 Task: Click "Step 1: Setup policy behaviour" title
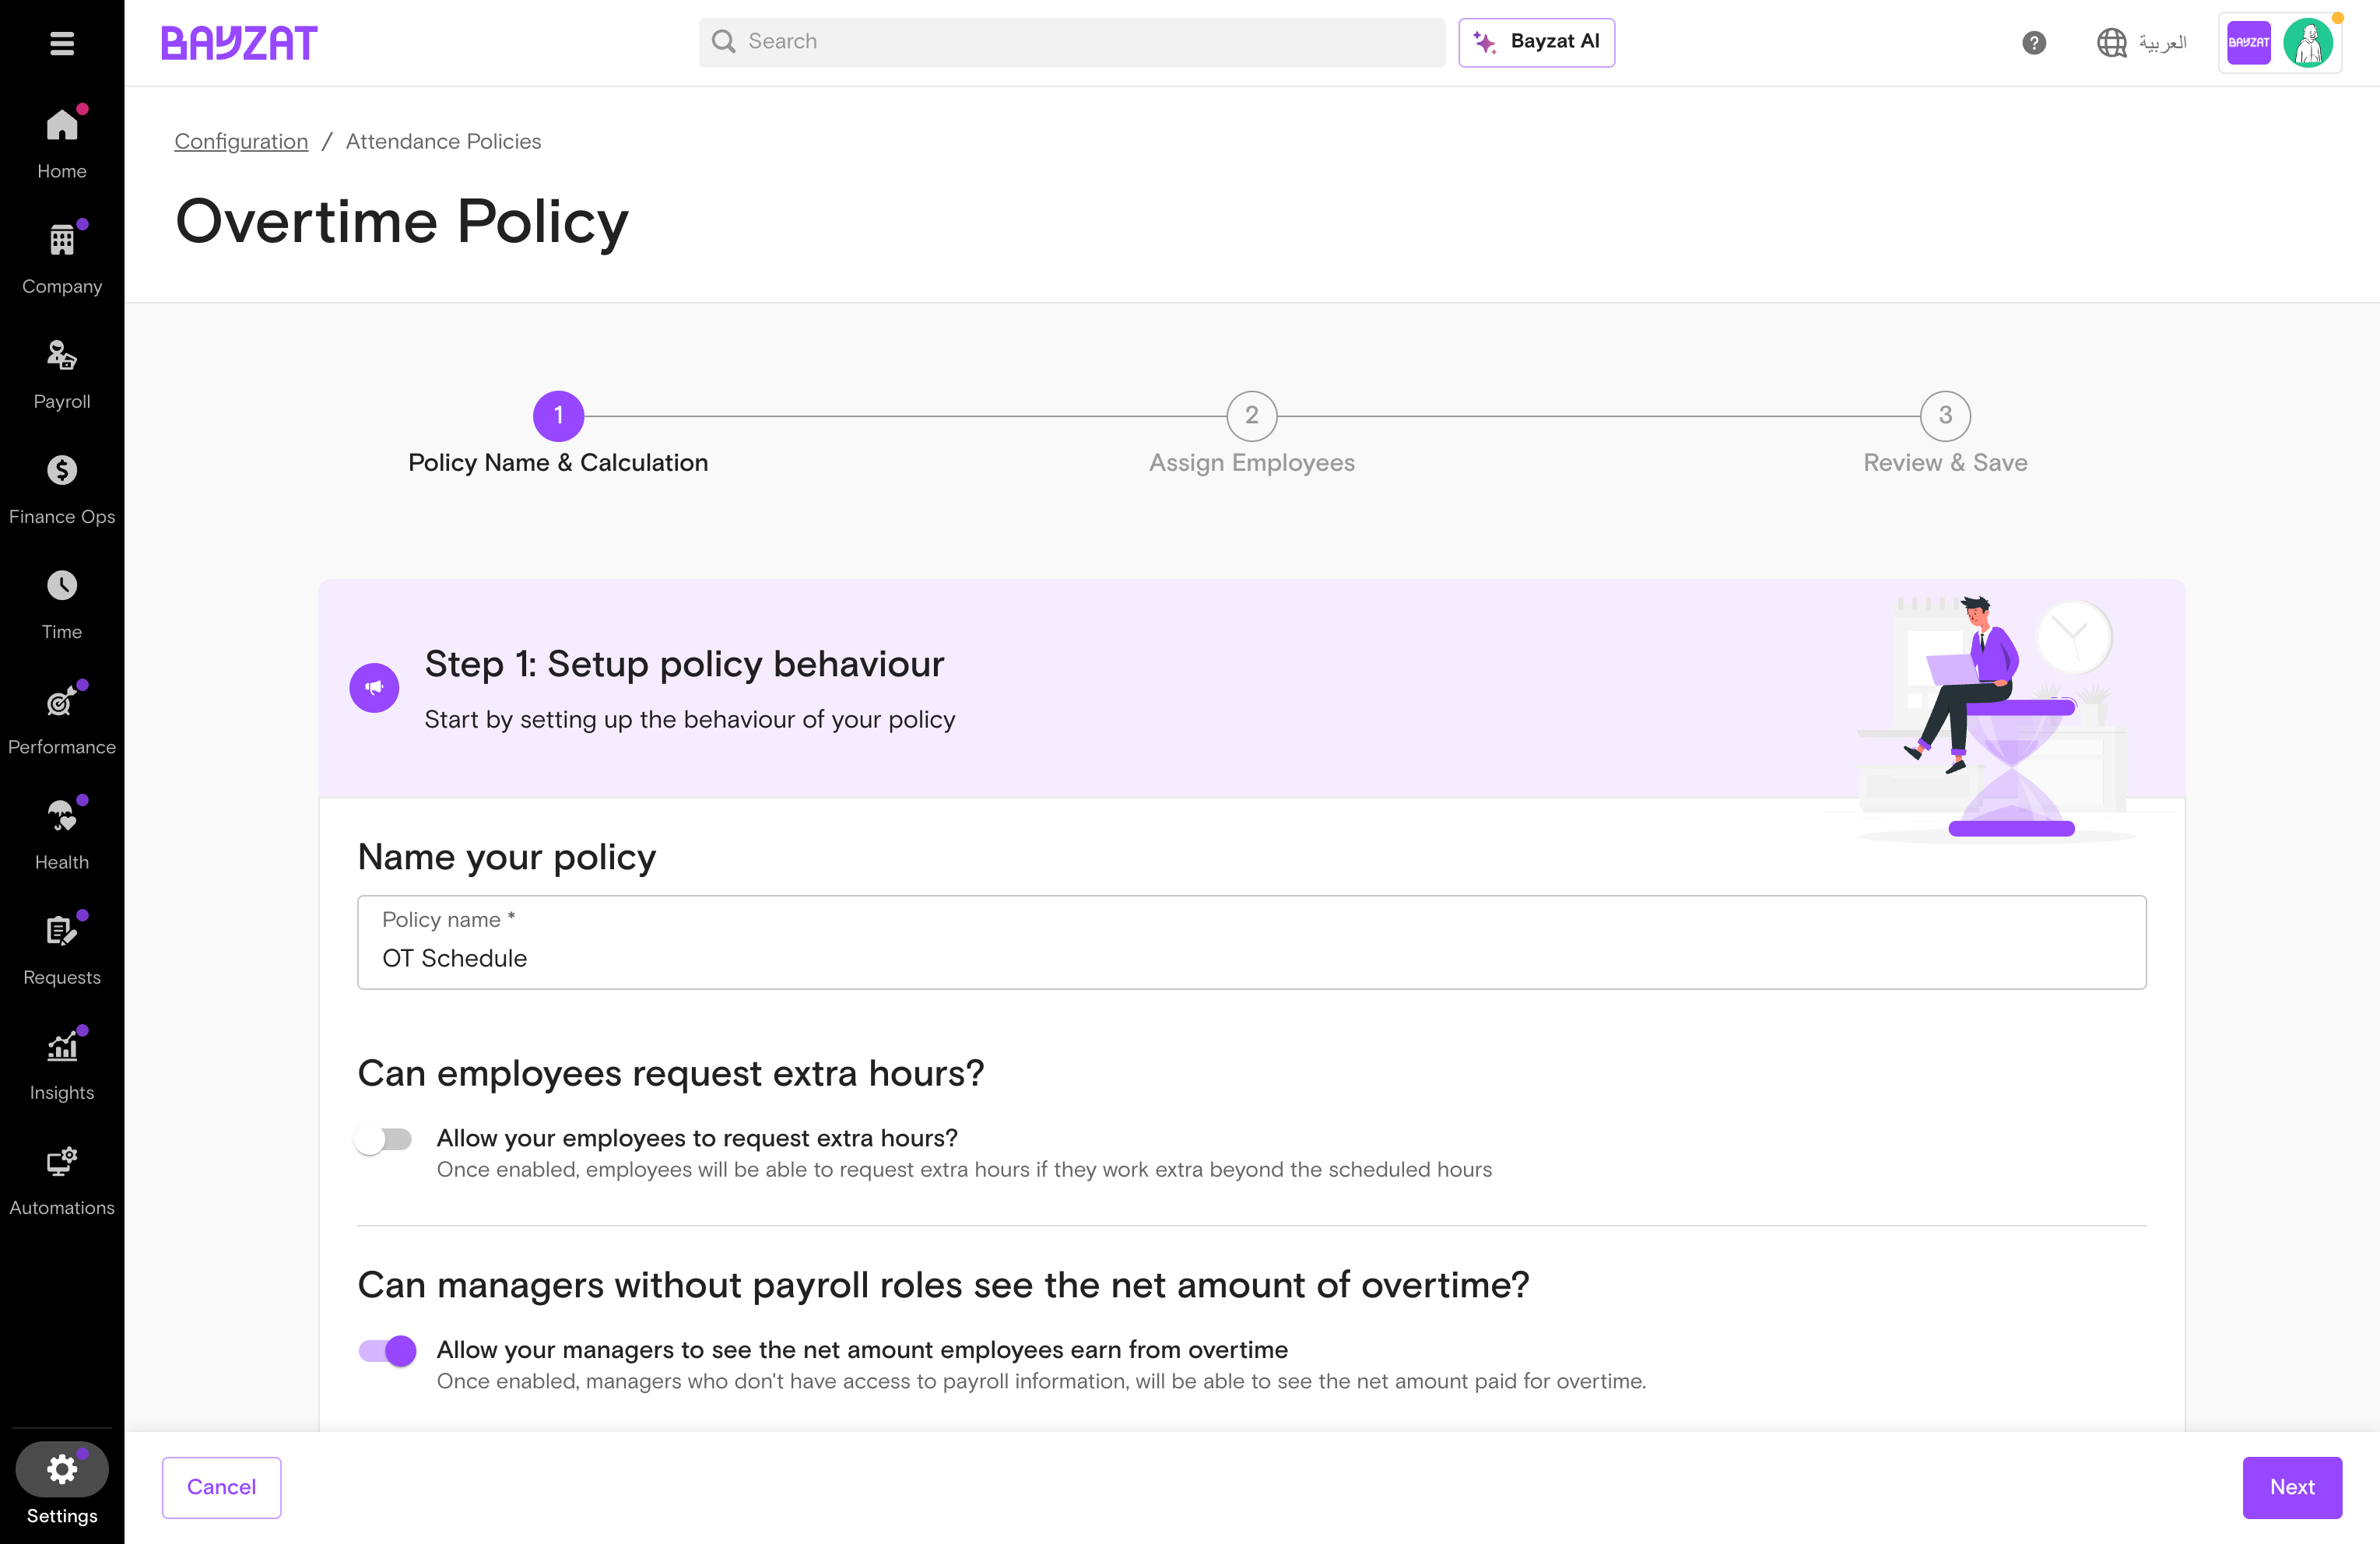684,664
